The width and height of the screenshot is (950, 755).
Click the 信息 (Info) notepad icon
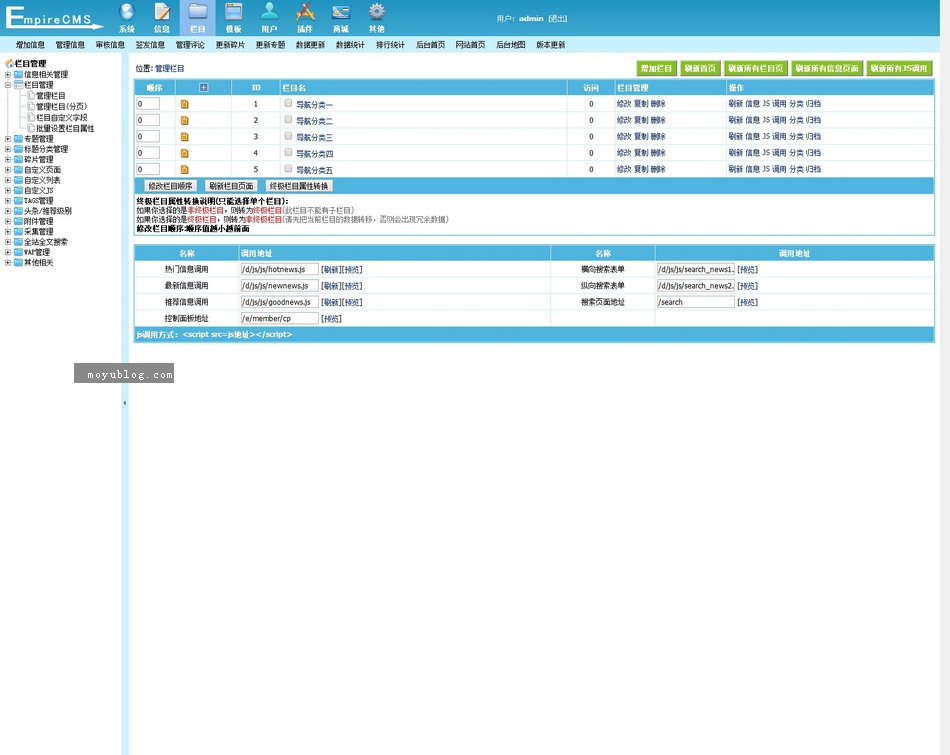[162, 17]
